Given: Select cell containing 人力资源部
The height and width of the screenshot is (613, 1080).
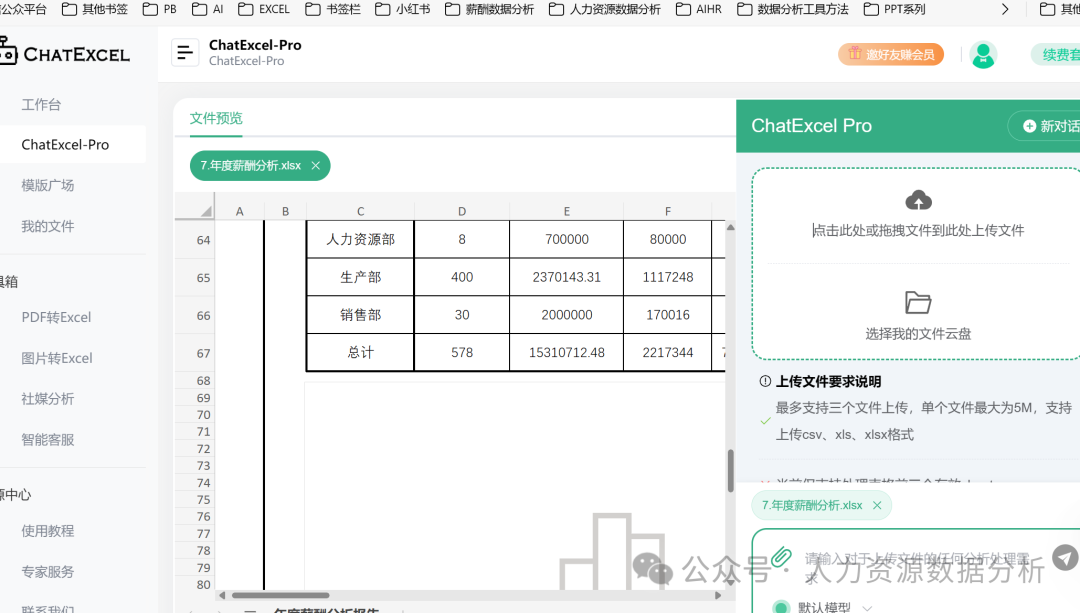Looking at the screenshot, I should 360,240.
